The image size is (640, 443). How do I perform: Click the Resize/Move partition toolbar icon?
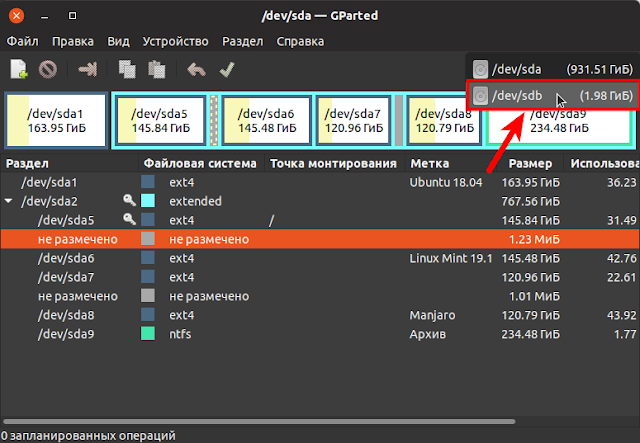[87, 69]
